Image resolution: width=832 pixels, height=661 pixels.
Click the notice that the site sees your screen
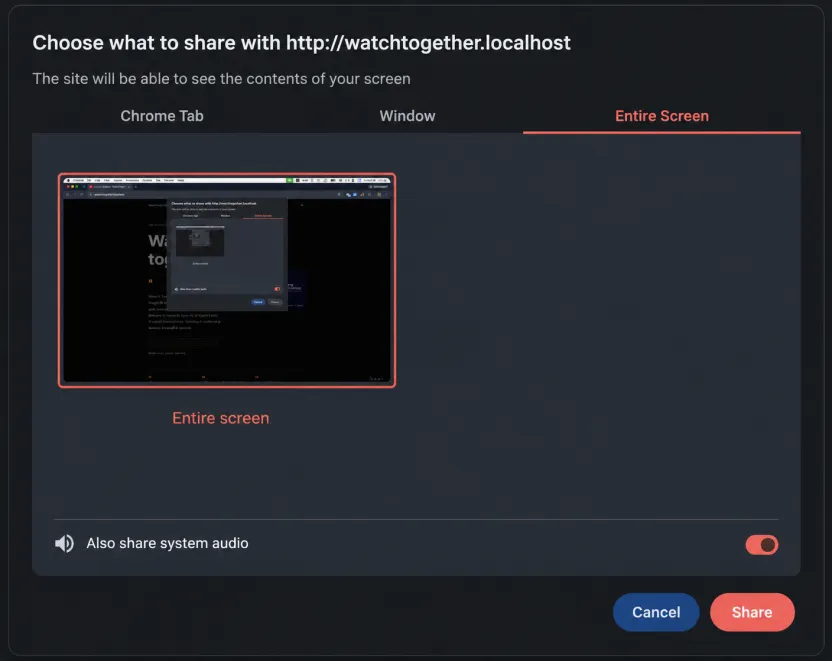point(221,79)
